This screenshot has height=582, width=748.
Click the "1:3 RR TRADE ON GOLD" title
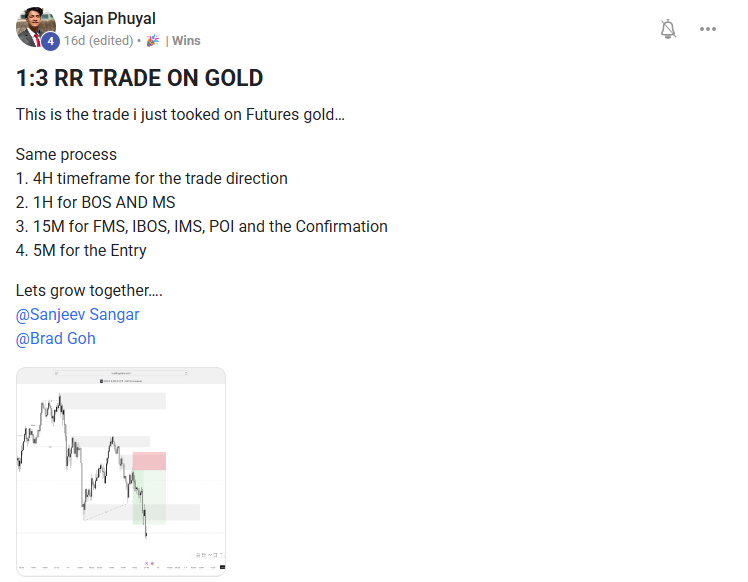point(140,78)
